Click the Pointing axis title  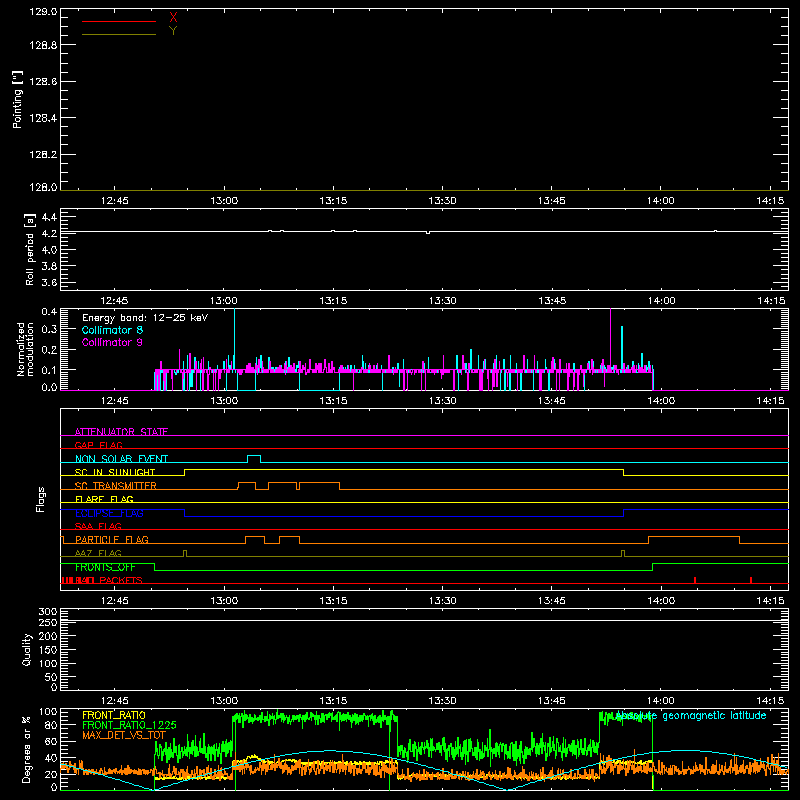click(18, 99)
